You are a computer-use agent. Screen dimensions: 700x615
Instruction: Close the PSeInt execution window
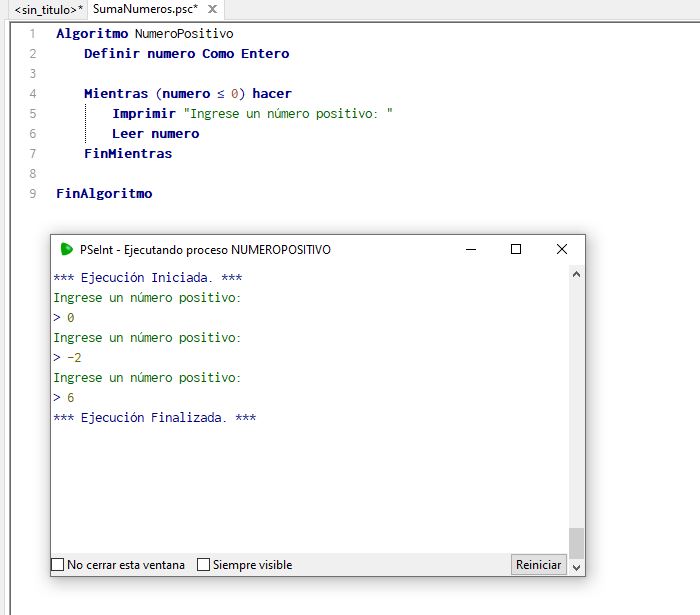(562, 249)
